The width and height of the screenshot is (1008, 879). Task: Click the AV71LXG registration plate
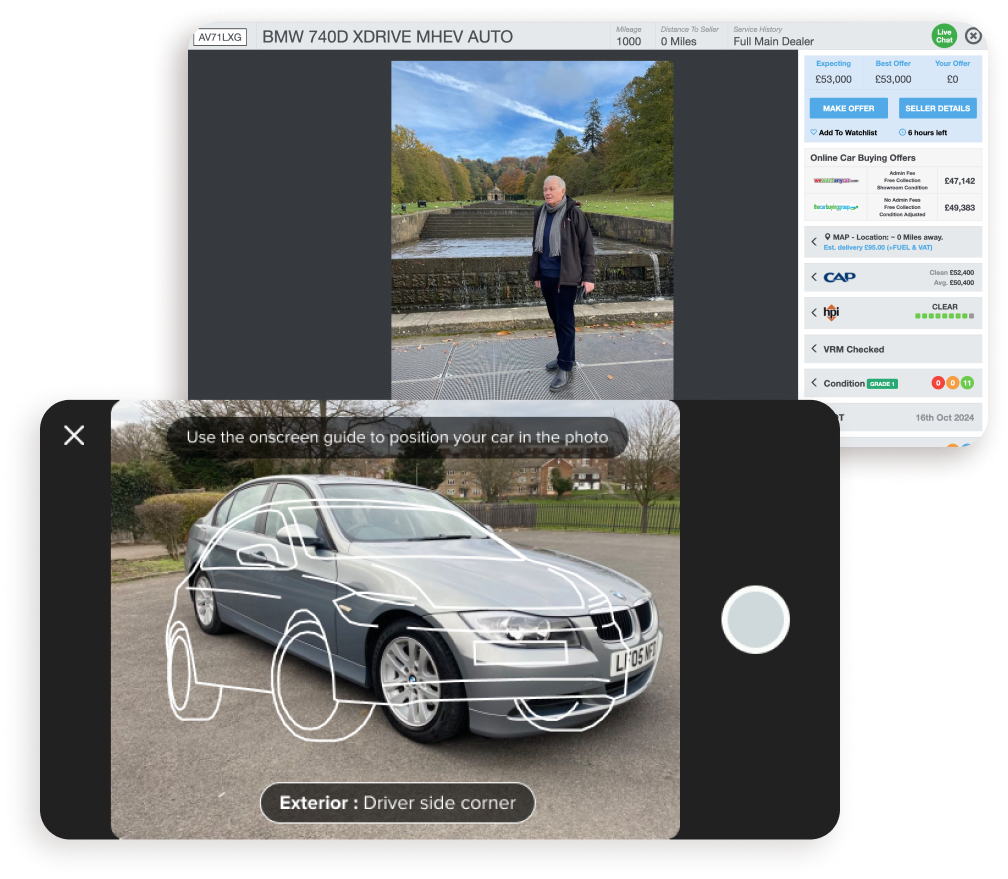pos(220,37)
